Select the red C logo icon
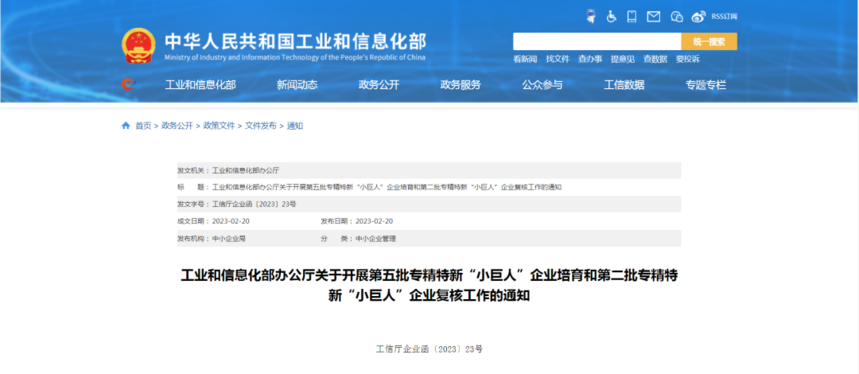Image resolution: width=859 pixels, height=374 pixels. (x=128, y=85)
